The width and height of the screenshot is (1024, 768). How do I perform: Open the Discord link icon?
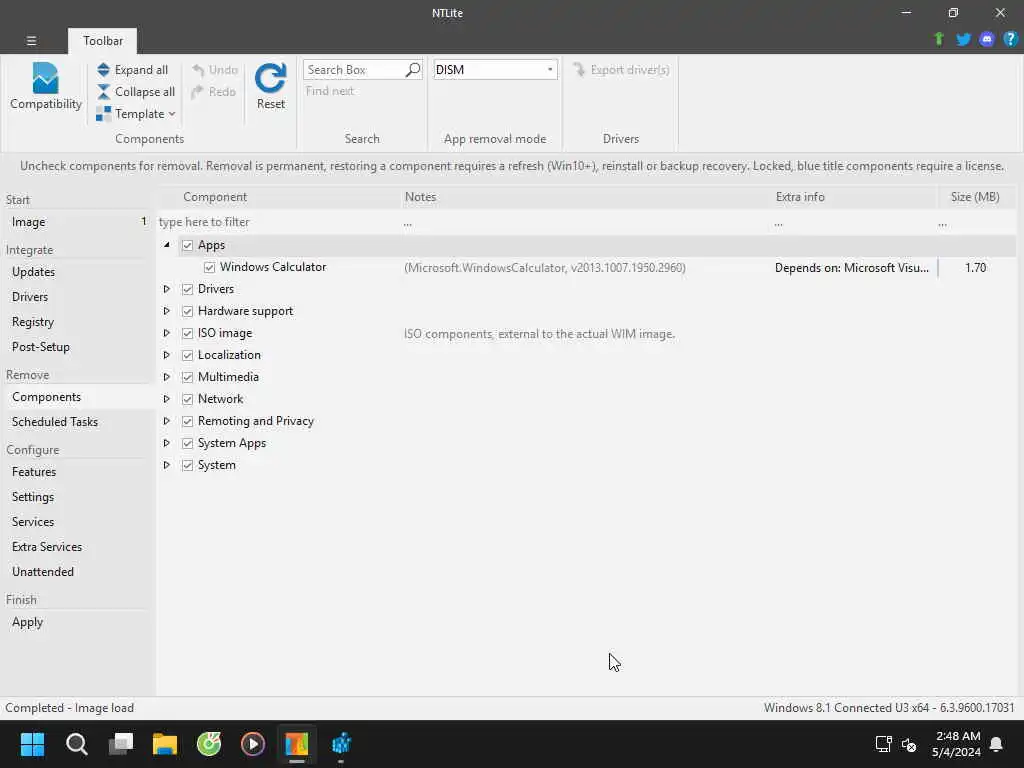coord(987,39)
